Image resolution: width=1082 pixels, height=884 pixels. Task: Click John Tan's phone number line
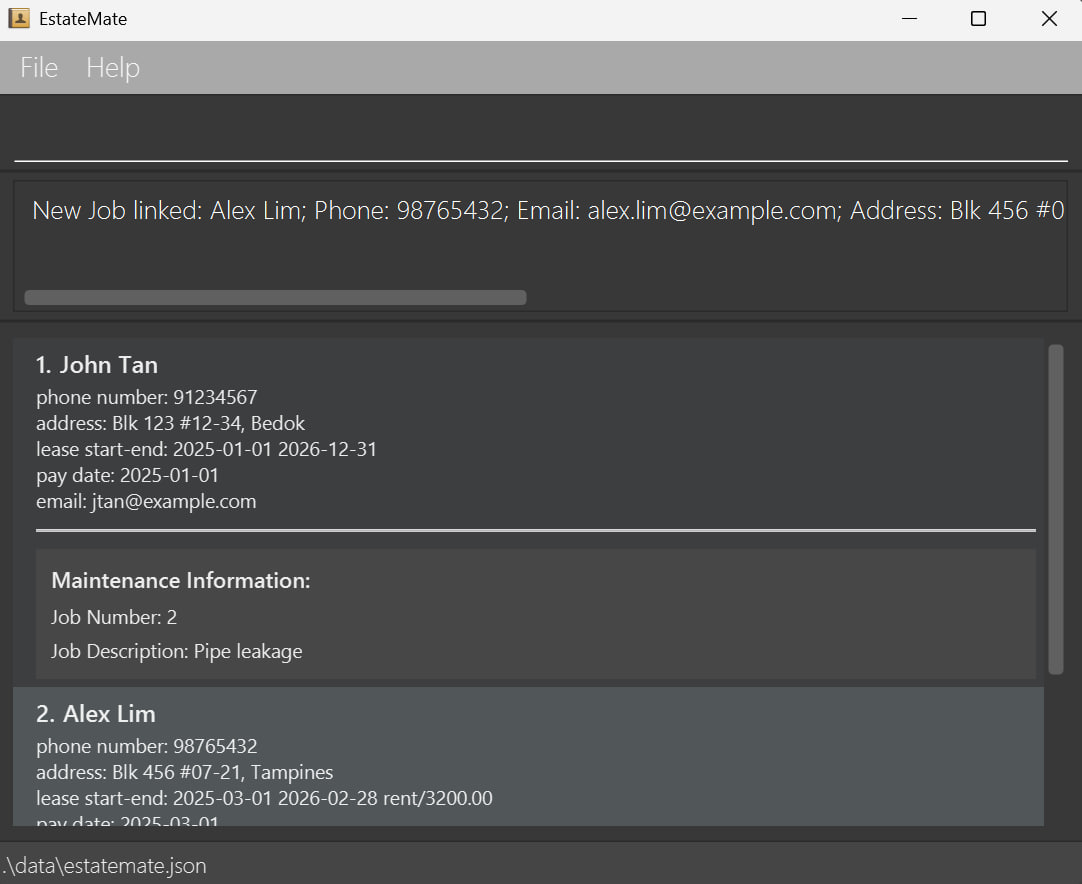(x=147, y=397)
